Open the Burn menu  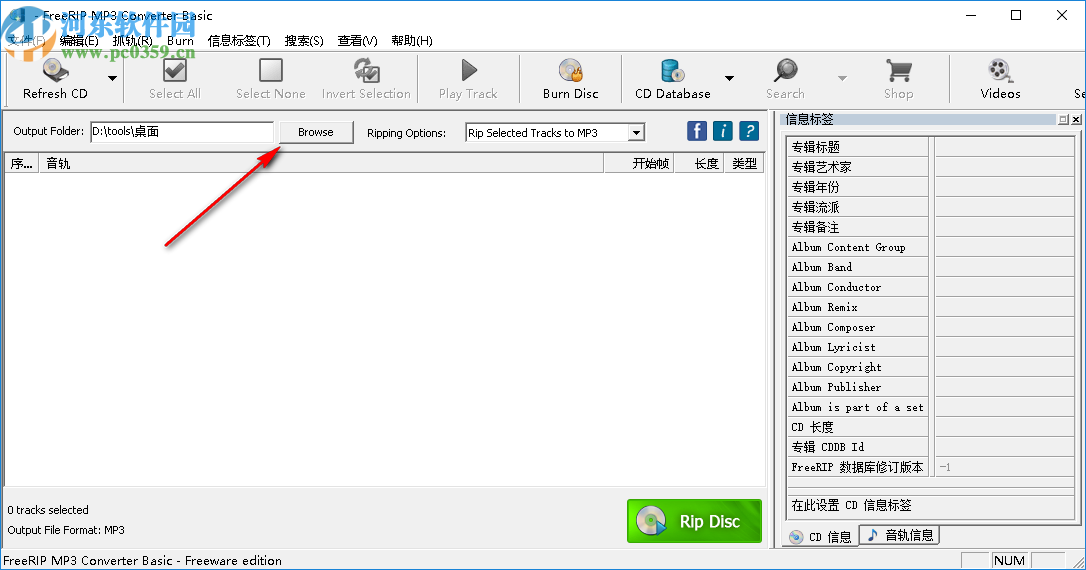[180, 41]
